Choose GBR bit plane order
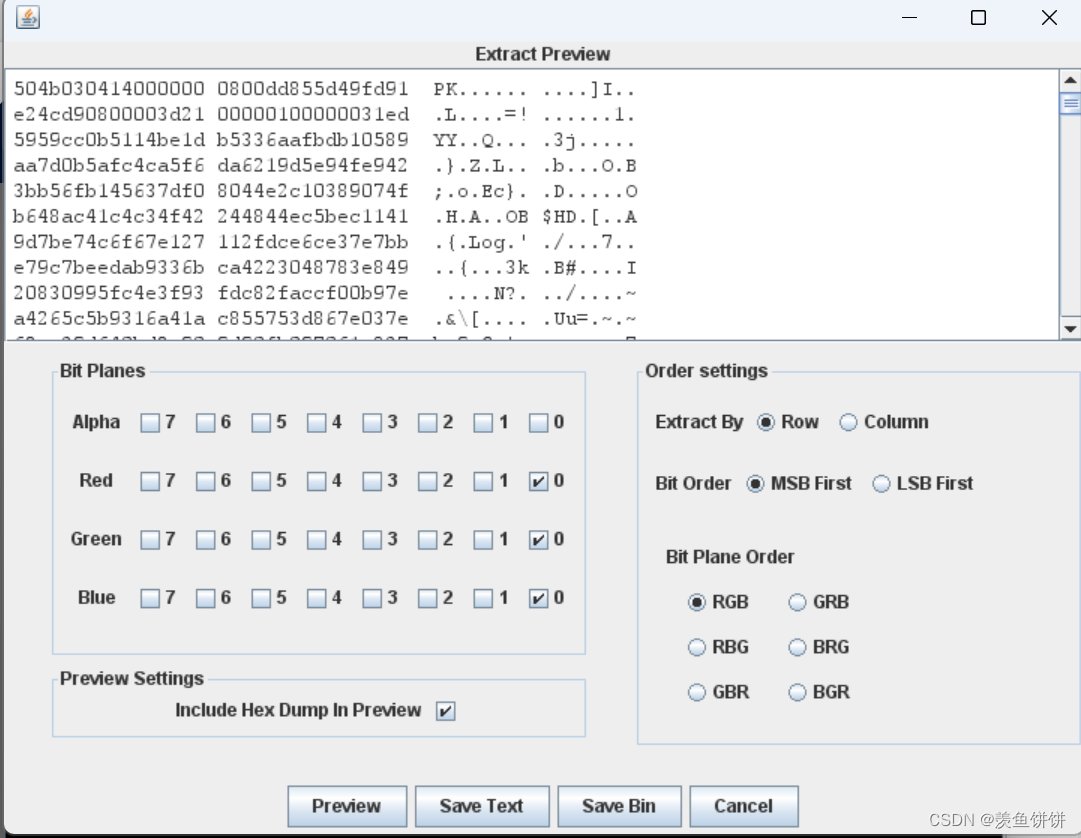 point(696,692)
